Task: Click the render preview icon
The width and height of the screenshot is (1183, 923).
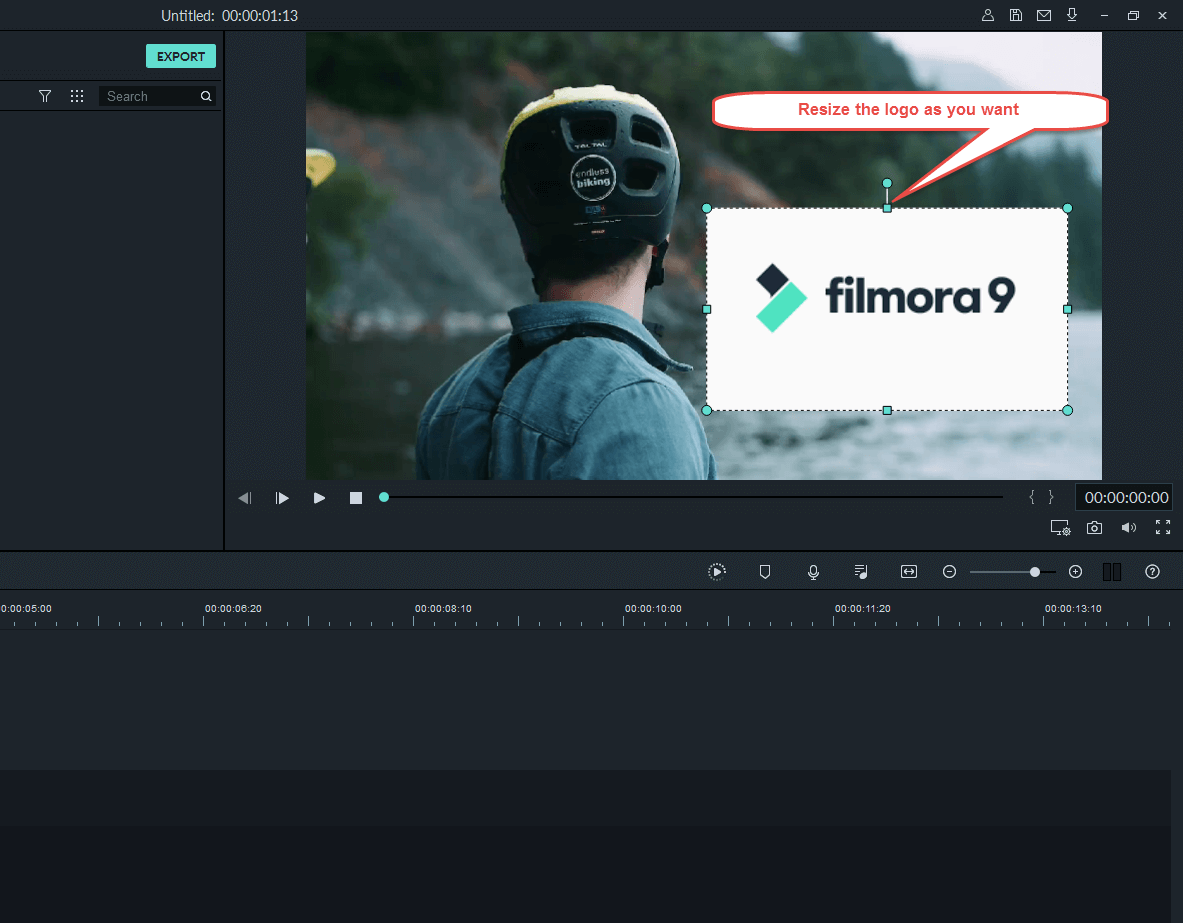Action: [x=717, y=571]
